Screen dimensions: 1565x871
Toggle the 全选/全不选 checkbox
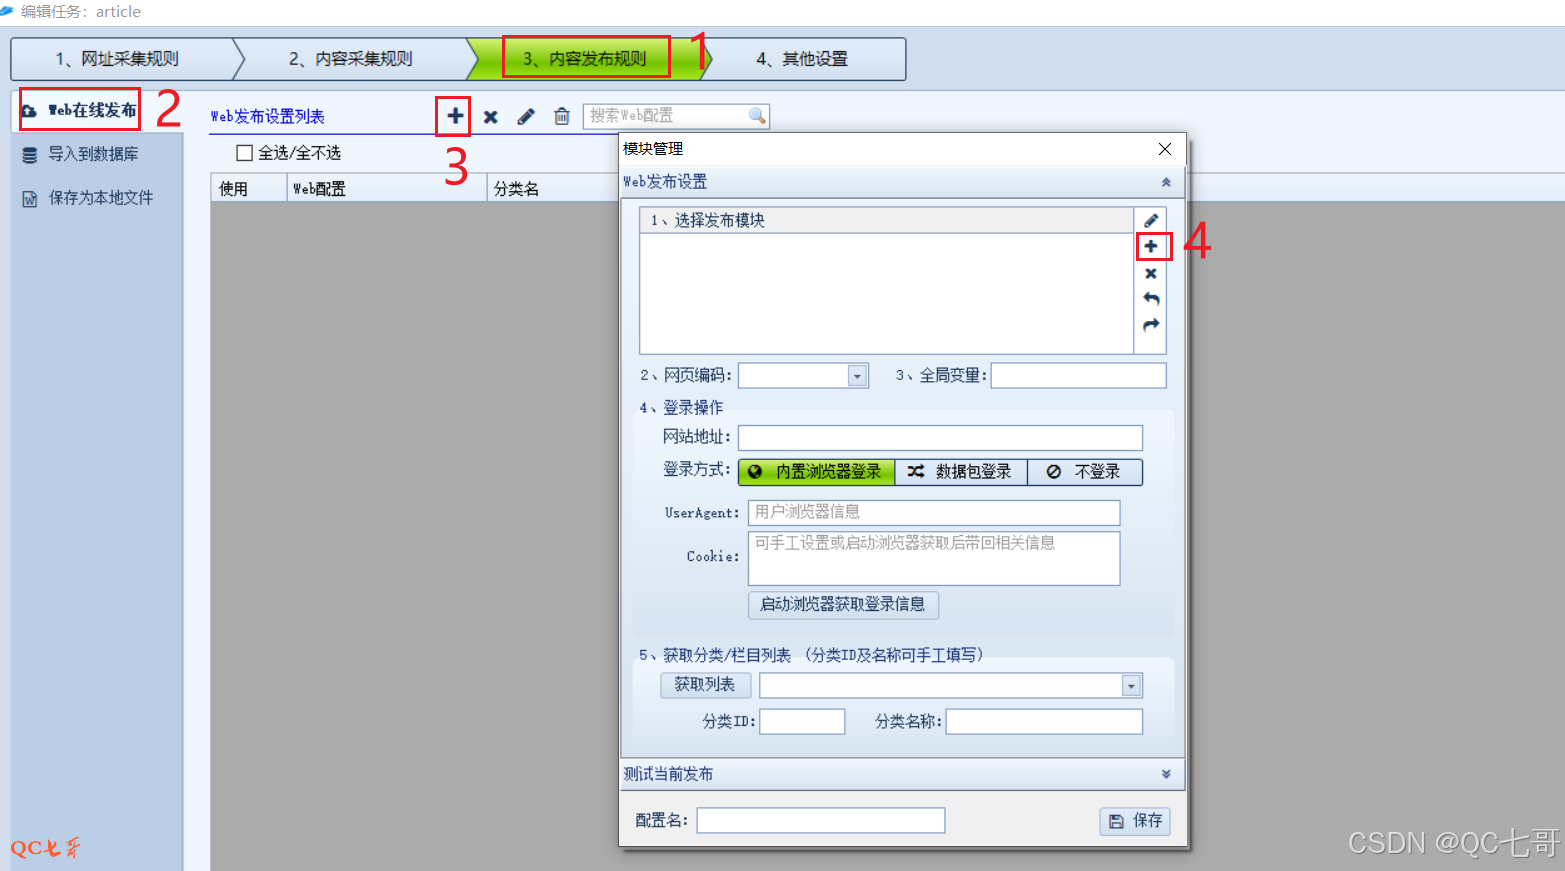tap(245, 153)
